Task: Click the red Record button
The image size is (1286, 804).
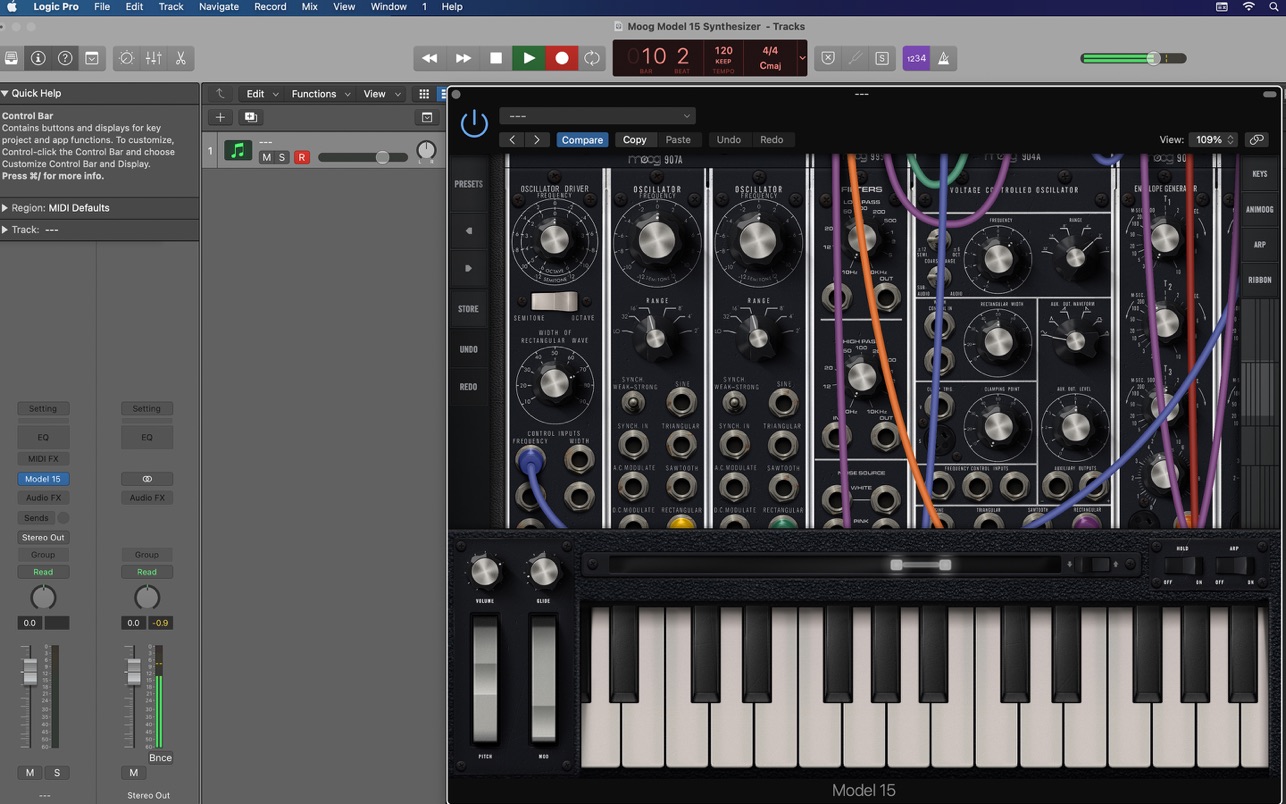Action: [561, 58]
